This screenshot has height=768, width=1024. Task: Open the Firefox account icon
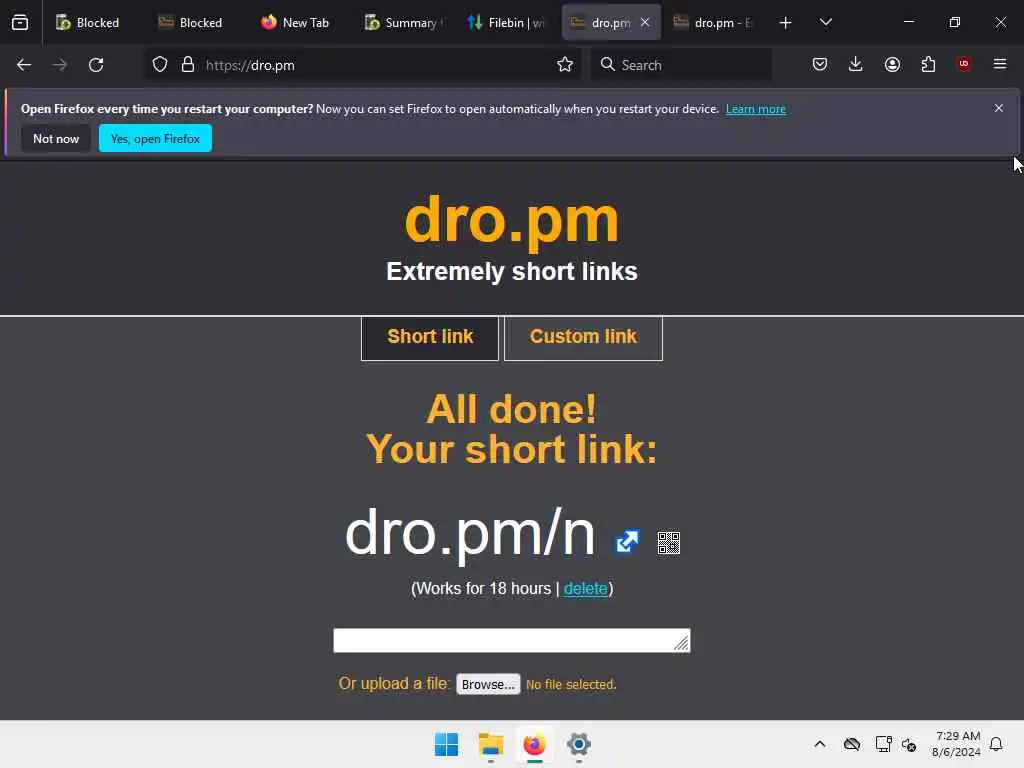point(892,64)
